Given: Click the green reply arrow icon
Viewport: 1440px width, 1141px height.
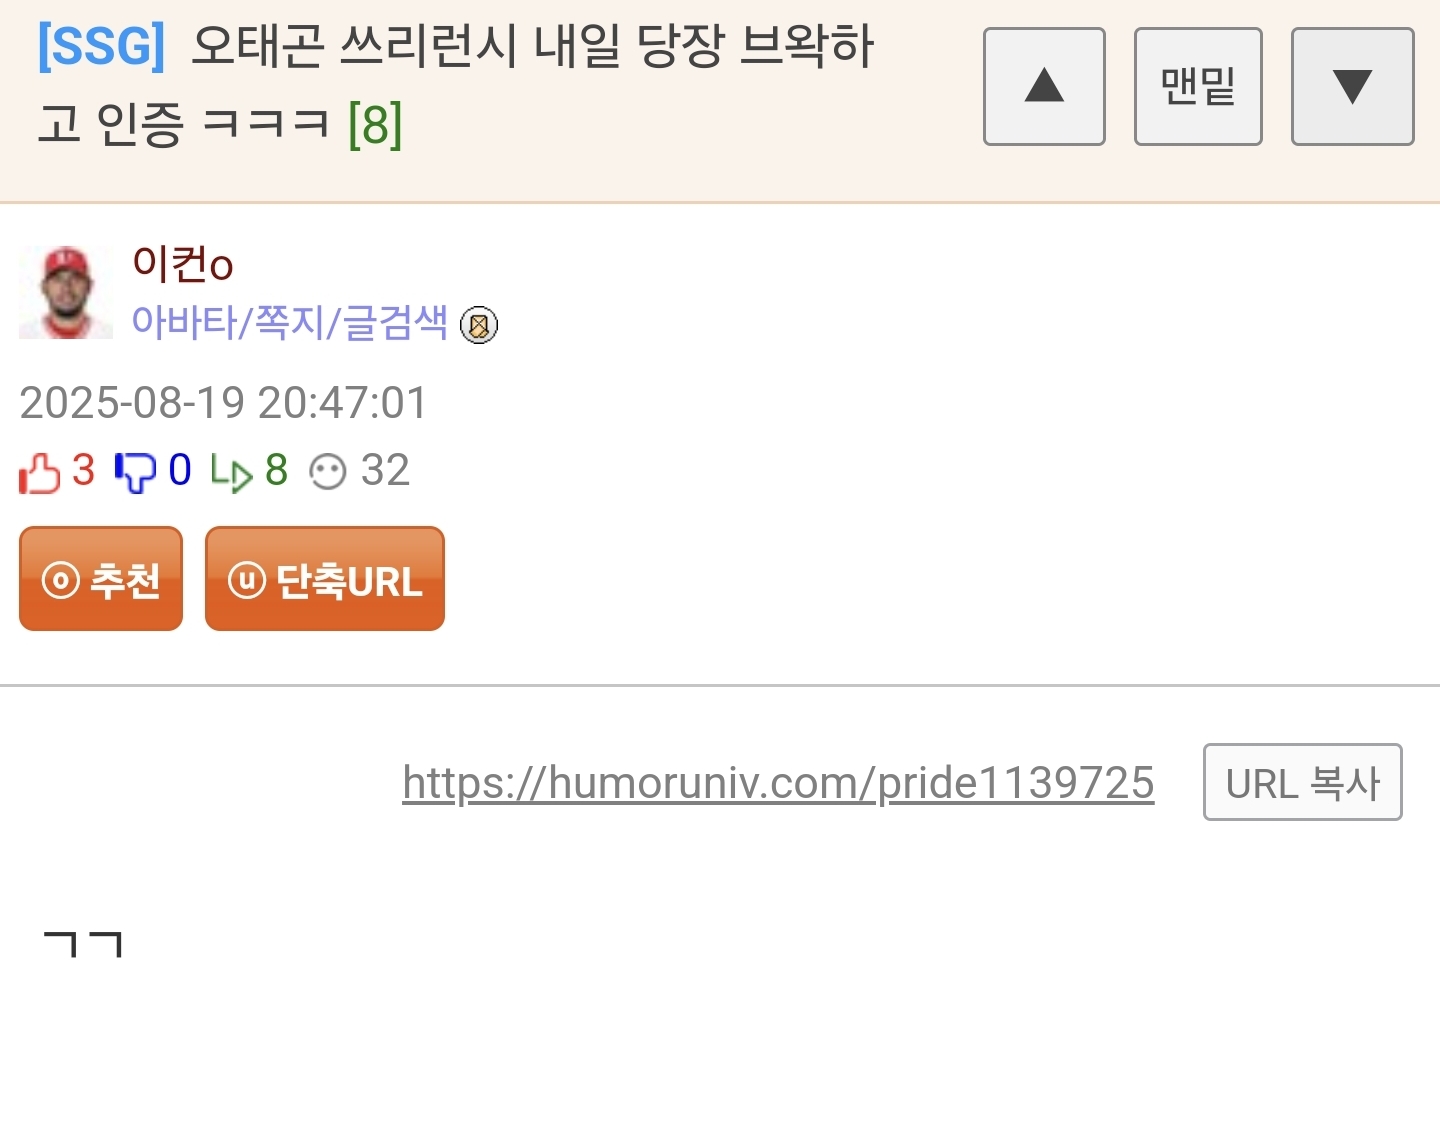Looking at the screenshot, I should [232, 472].
